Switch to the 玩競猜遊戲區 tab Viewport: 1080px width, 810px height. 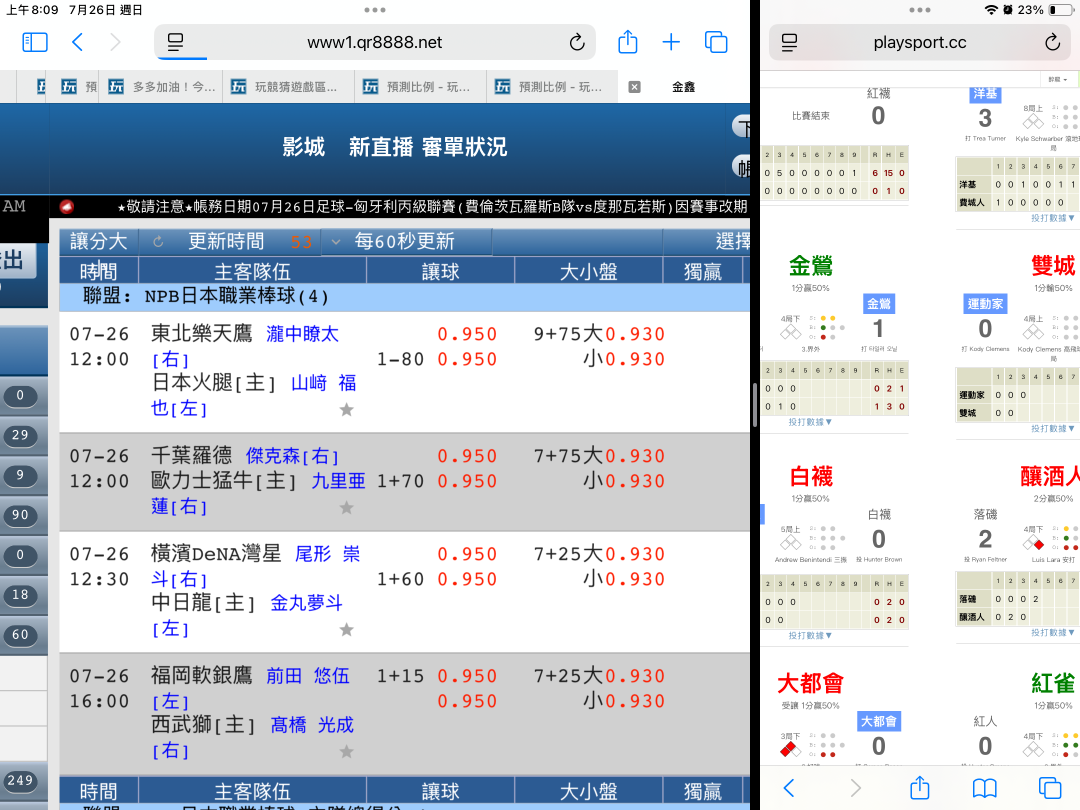click(287, 87)
